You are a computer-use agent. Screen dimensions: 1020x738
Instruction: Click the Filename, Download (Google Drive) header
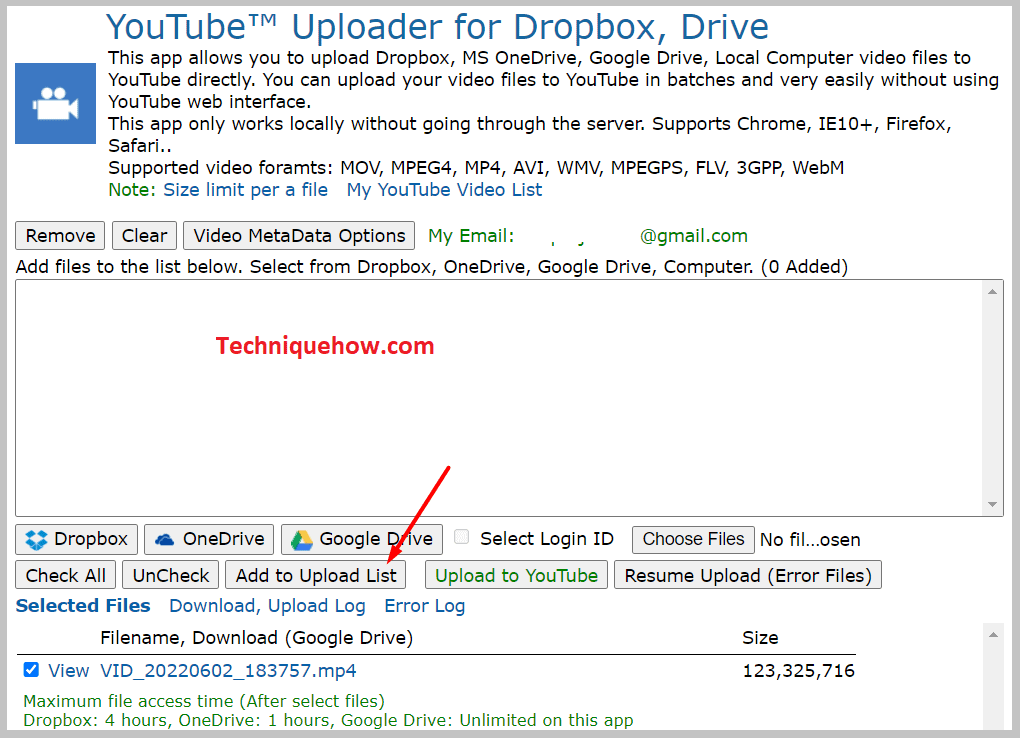257,638
